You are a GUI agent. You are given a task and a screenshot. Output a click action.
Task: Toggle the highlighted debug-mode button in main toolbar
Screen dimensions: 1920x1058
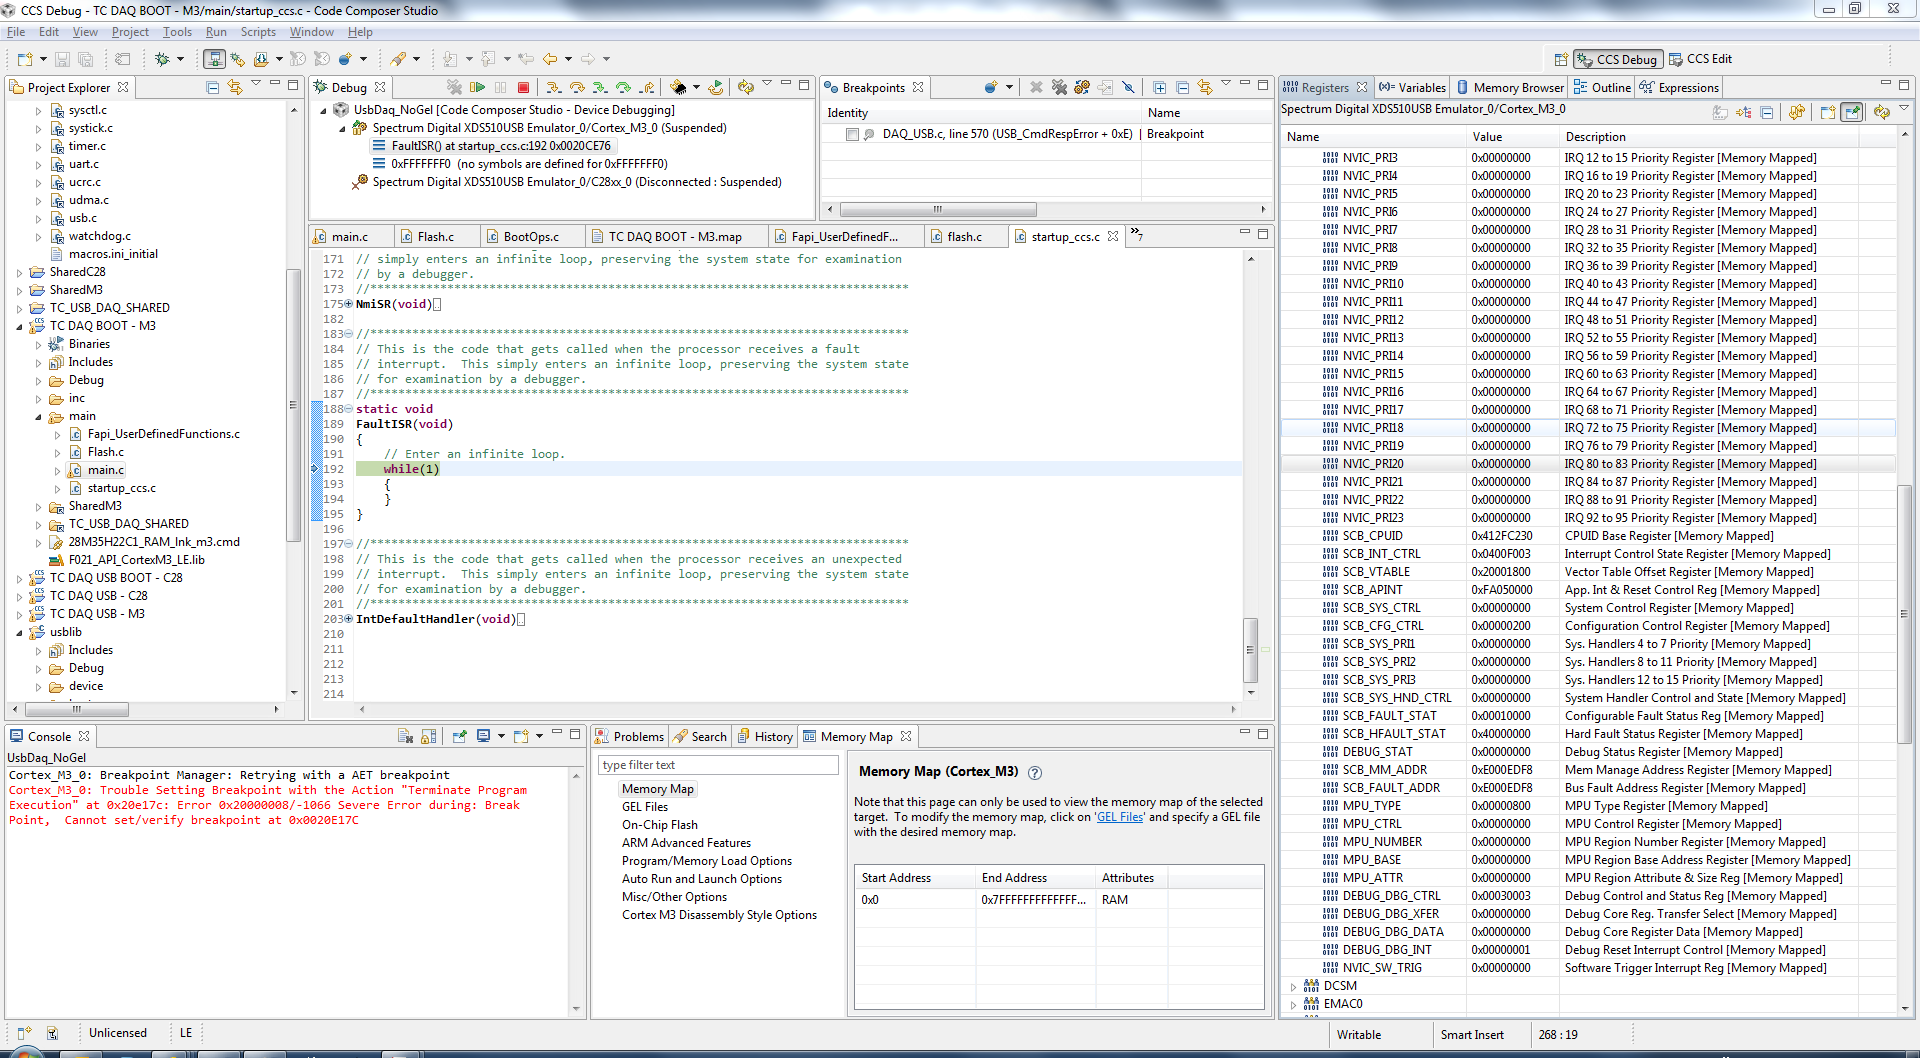[x=214, y=59]
